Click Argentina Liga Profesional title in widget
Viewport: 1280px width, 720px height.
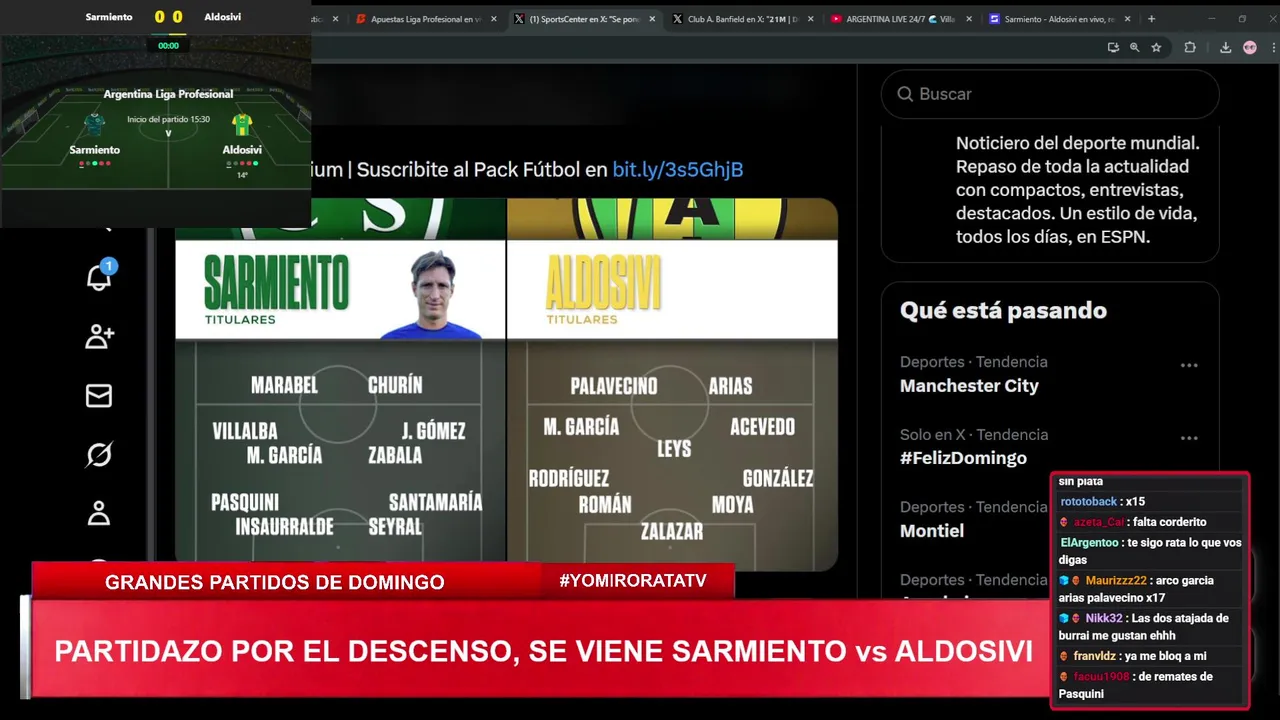(x=168, y=94)
